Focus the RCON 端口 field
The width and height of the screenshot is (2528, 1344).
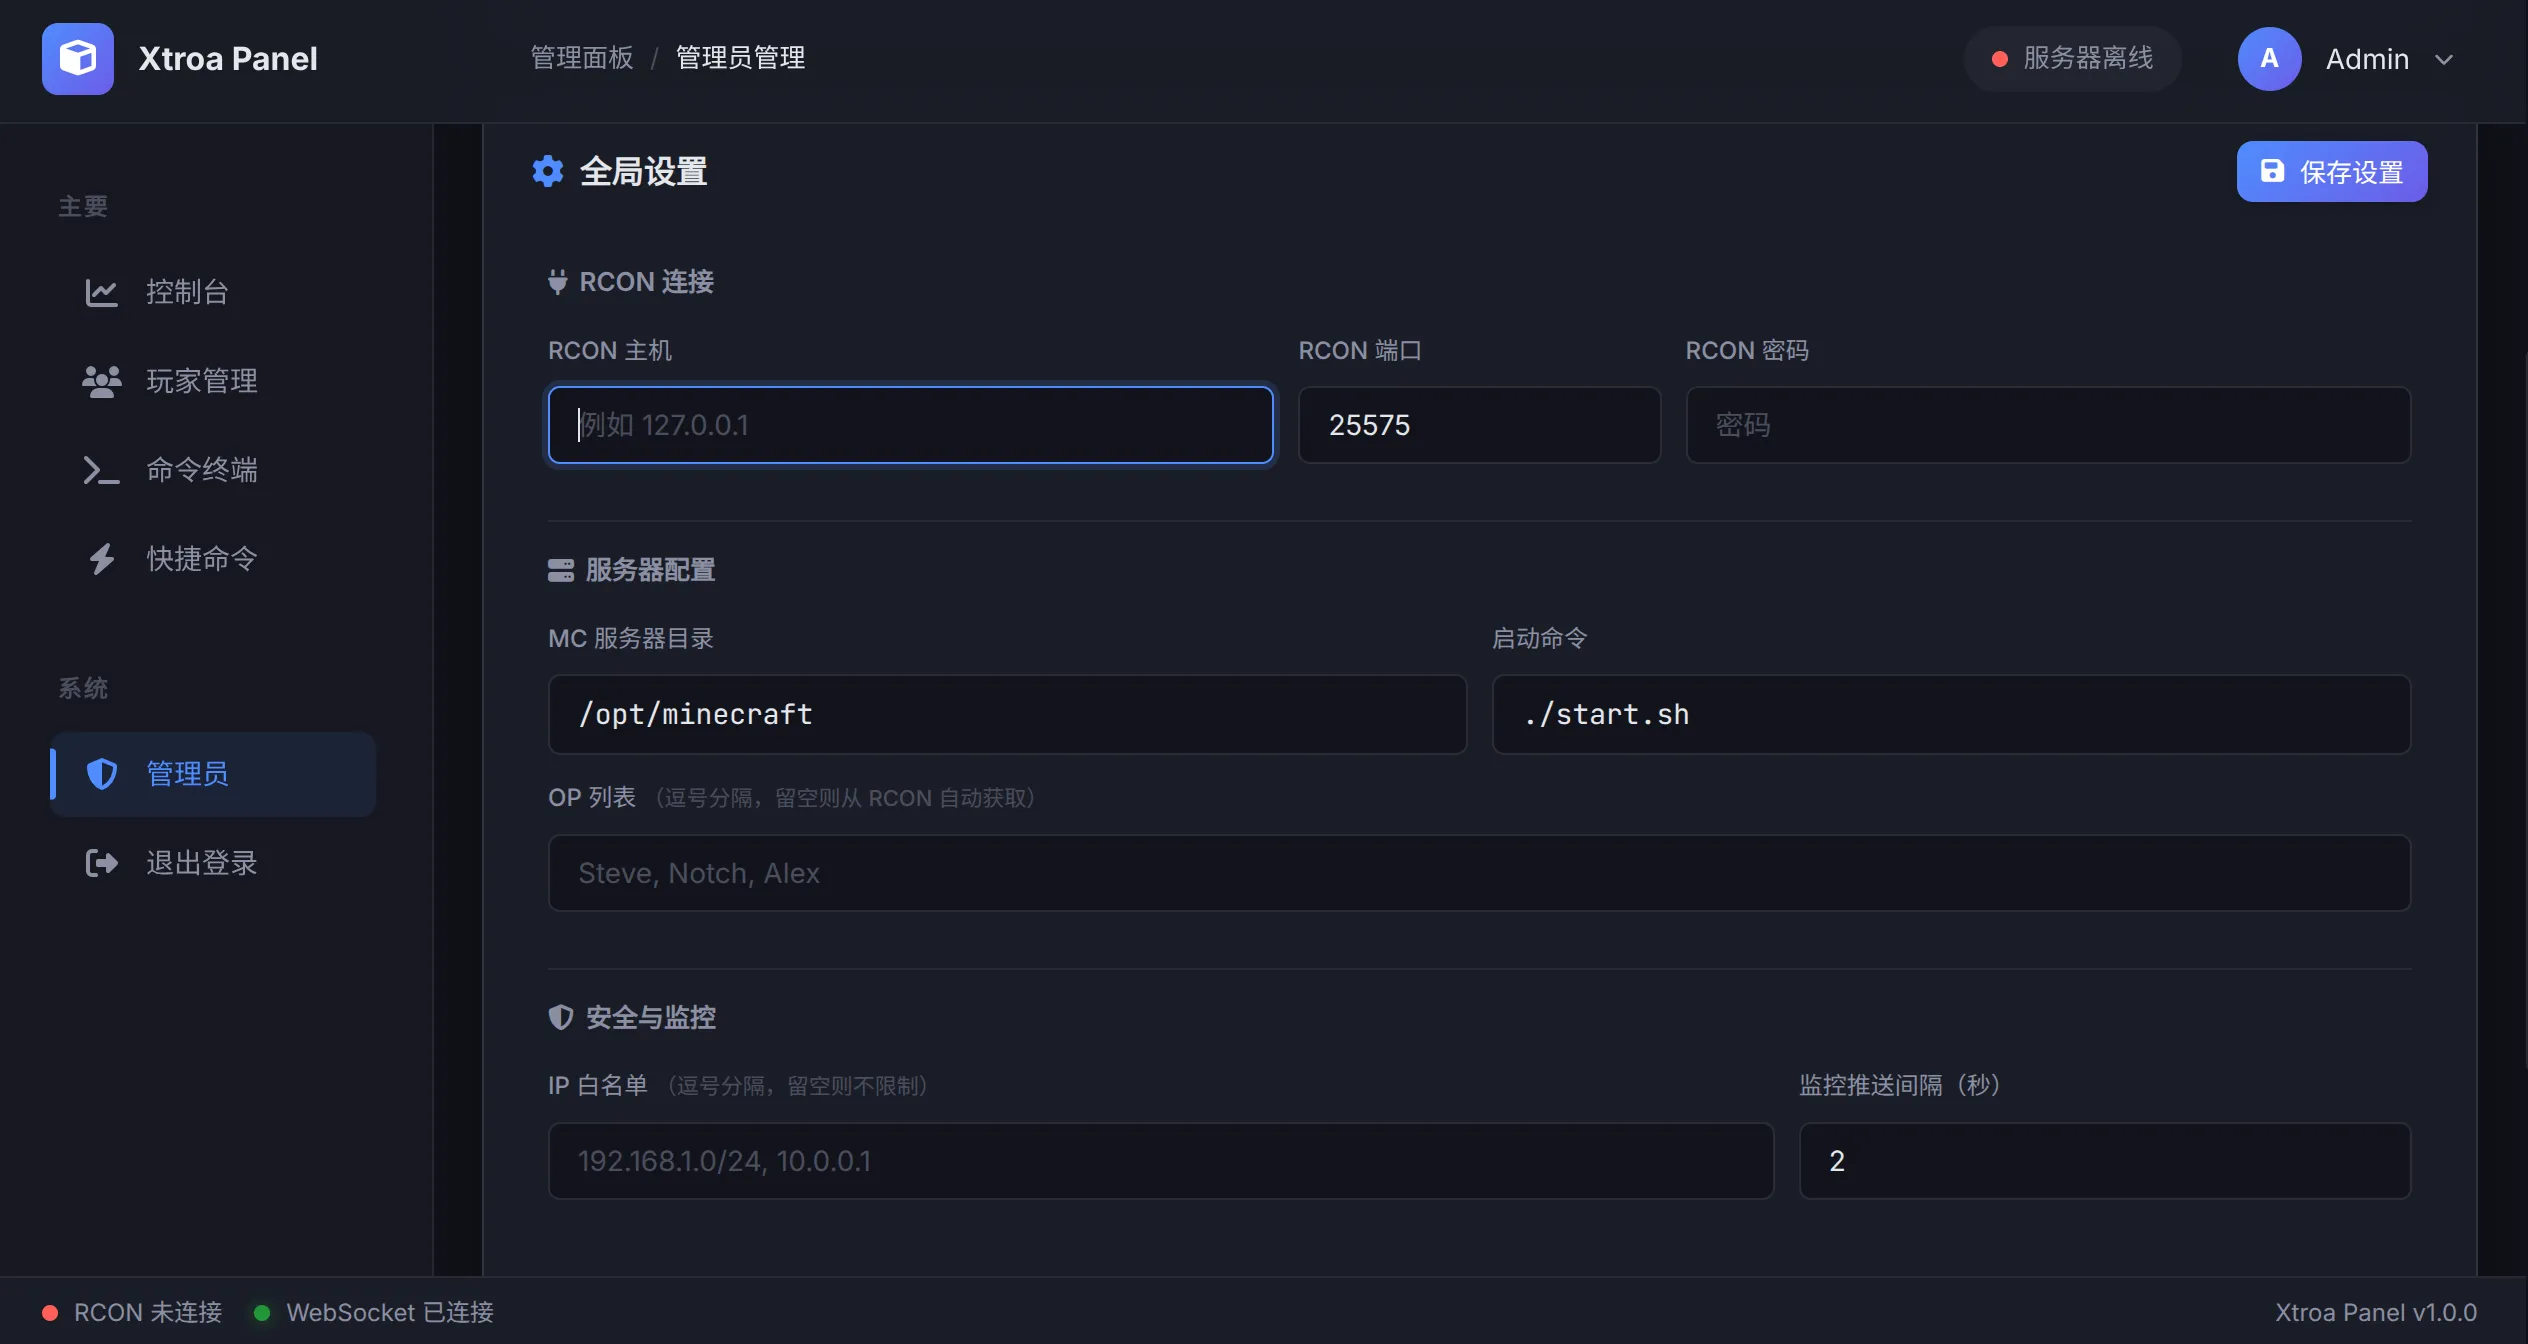tap(1478, 425)
